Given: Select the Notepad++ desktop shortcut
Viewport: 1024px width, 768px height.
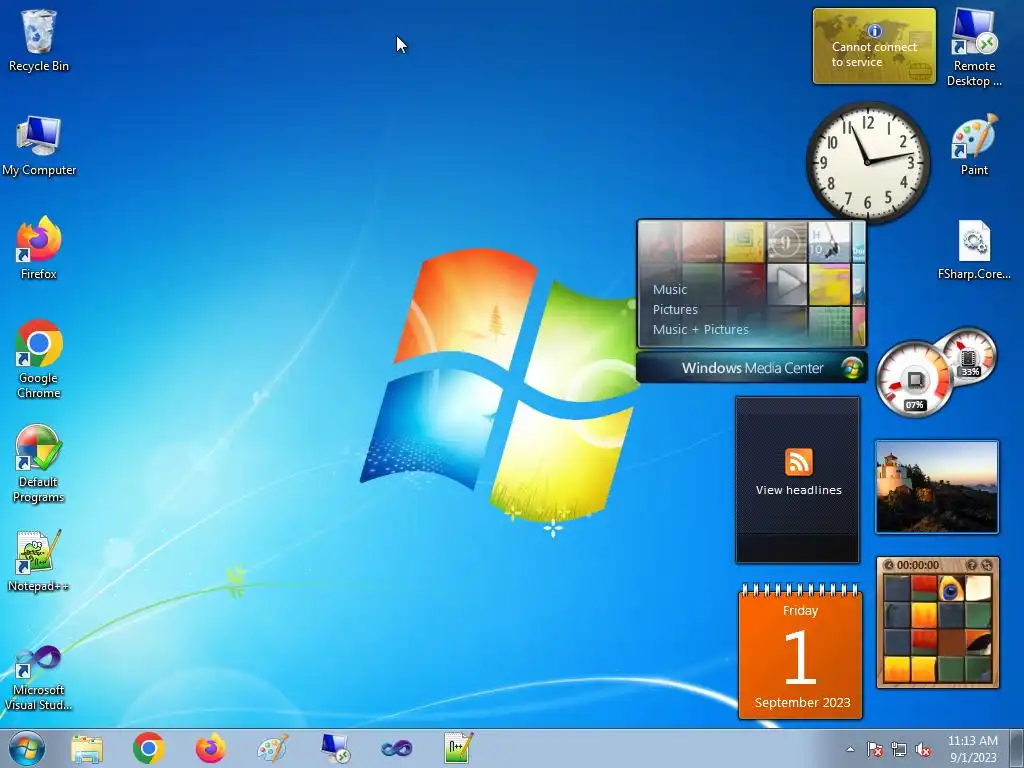Looking at the screenshot, I should tap(39, 560).
